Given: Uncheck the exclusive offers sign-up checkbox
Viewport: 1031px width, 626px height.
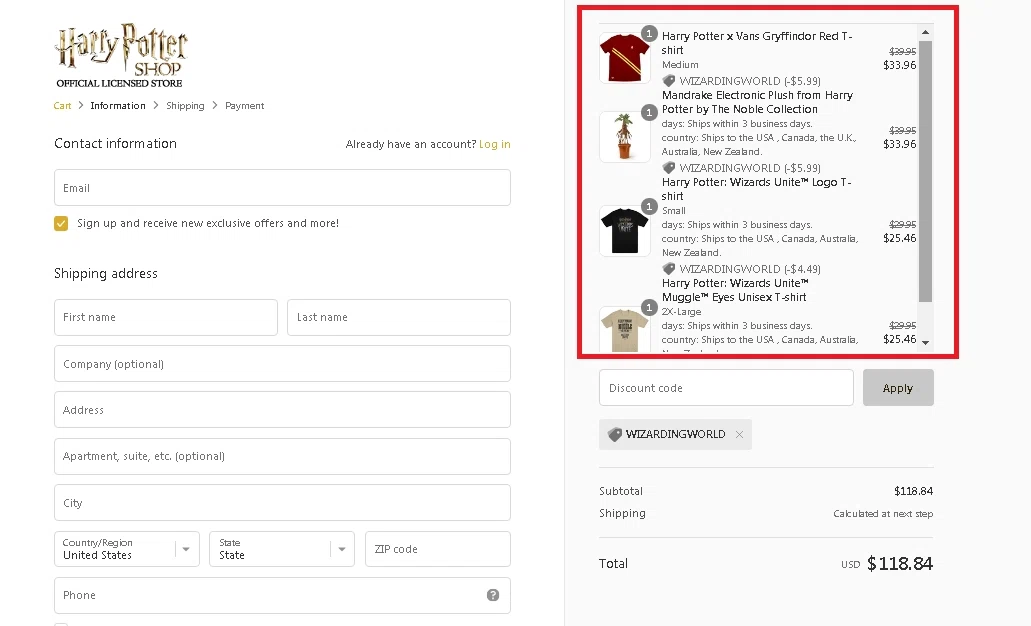Looking at the screenshot, I should point(61,224).
